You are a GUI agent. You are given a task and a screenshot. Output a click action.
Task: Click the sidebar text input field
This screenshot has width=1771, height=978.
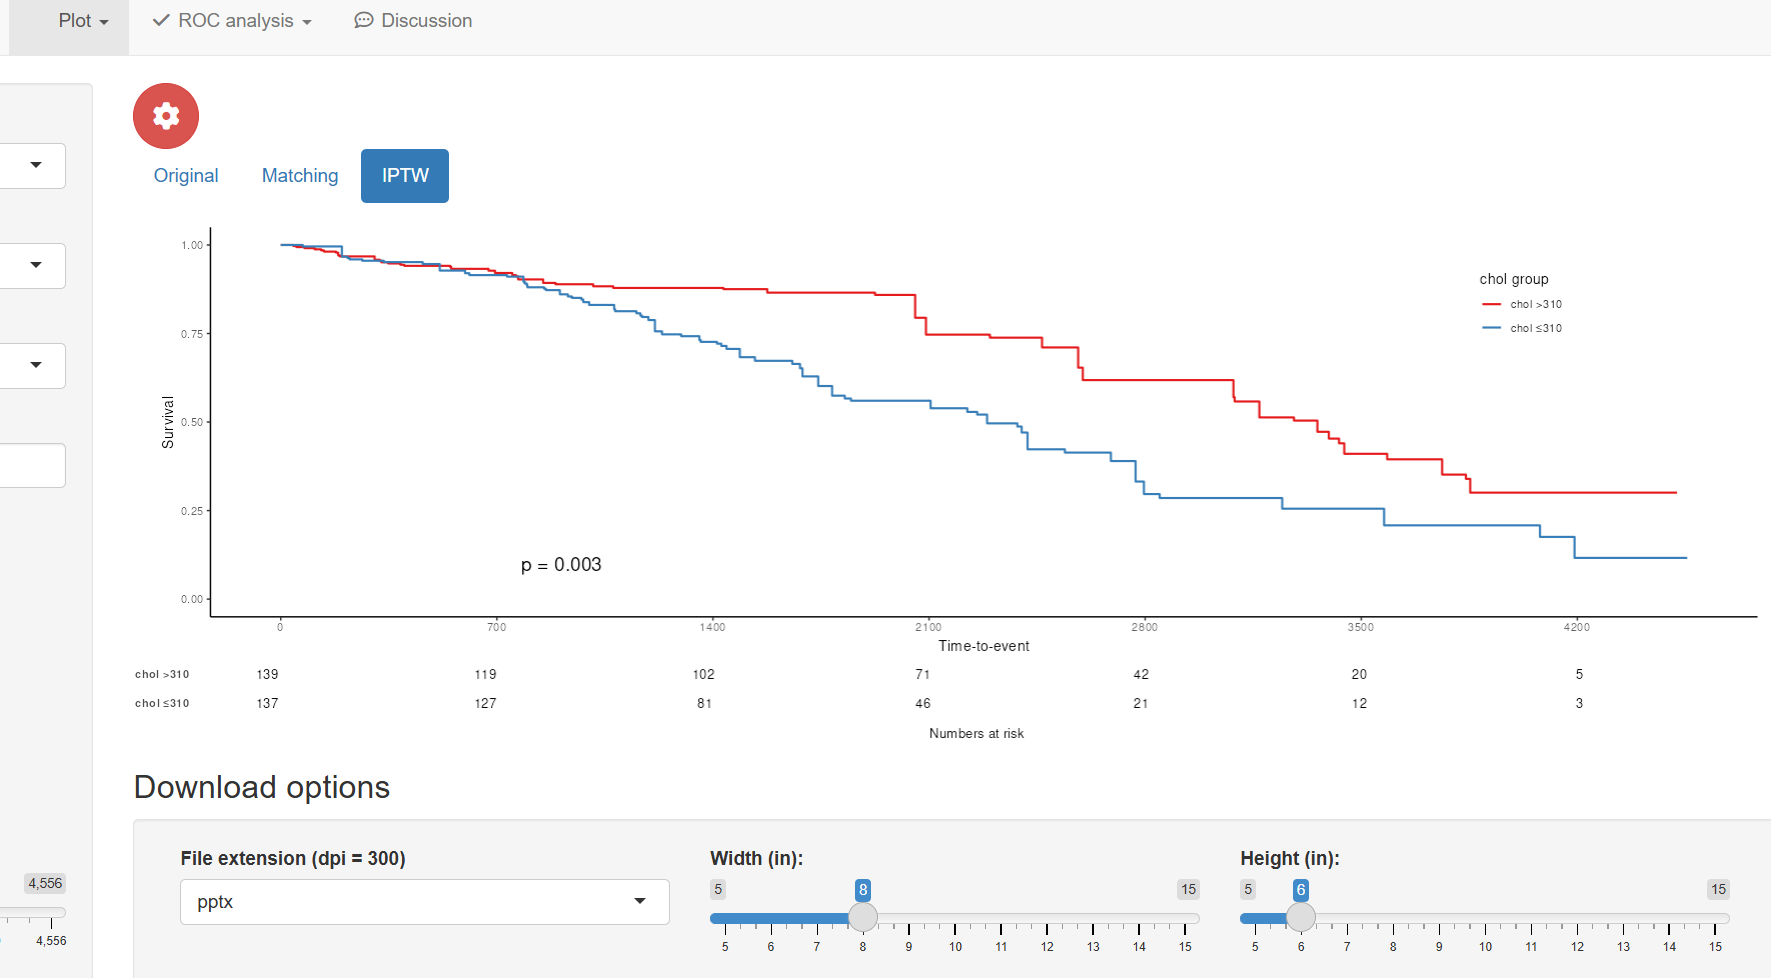pyautogui.click(x=30, y=466)
